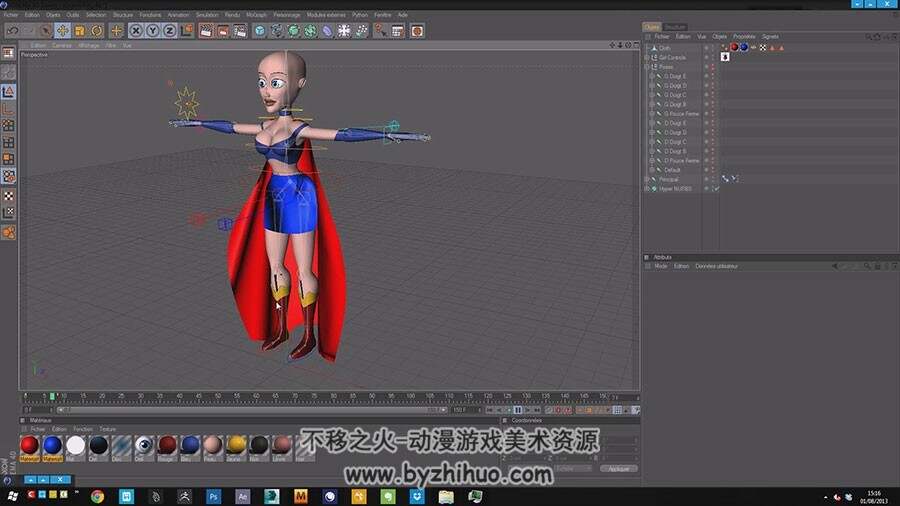Activate the Scale tool

80,30
